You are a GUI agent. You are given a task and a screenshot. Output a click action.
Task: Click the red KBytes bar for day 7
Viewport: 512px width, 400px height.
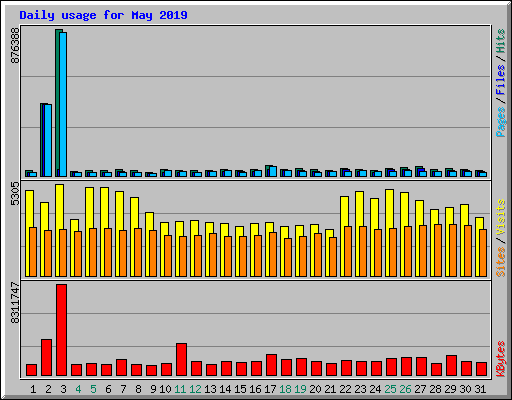pyautogui.click(x=121, y=367)
